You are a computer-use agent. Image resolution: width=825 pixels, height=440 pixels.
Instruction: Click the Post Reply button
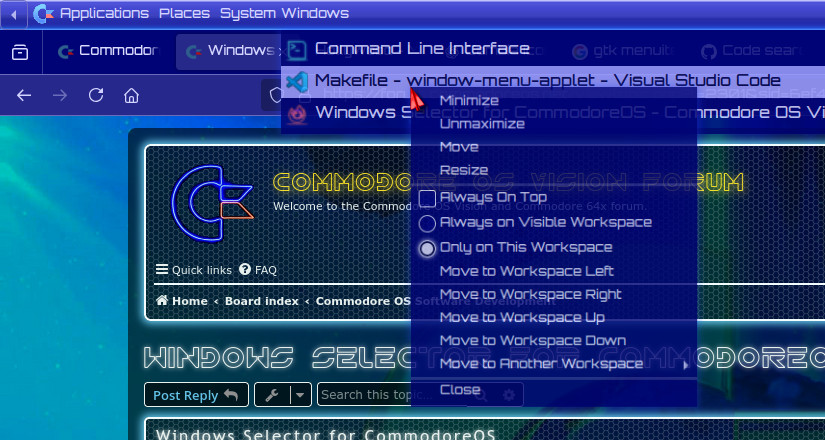click(x=196, y=395)
